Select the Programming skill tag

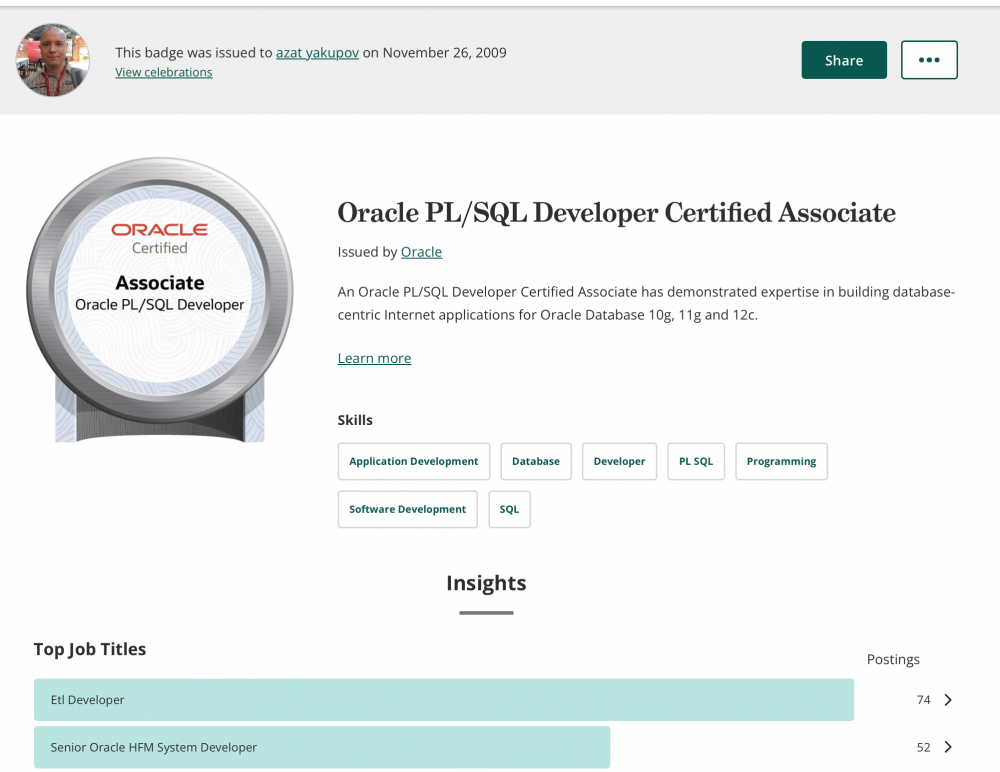(x=781, y=461)
